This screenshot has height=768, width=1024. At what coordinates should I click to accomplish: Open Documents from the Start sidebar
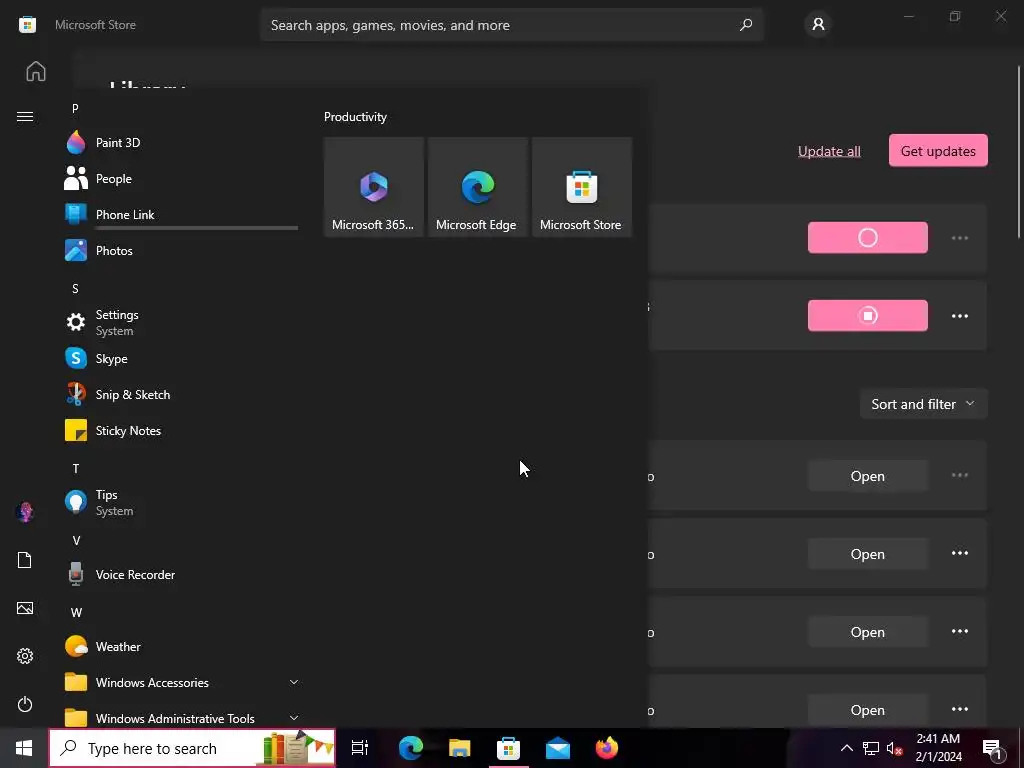[25, 560]
